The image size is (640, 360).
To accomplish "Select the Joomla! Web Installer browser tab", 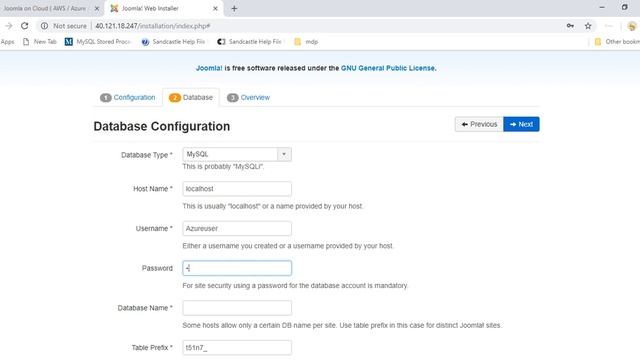I will [x=163, y=8].
